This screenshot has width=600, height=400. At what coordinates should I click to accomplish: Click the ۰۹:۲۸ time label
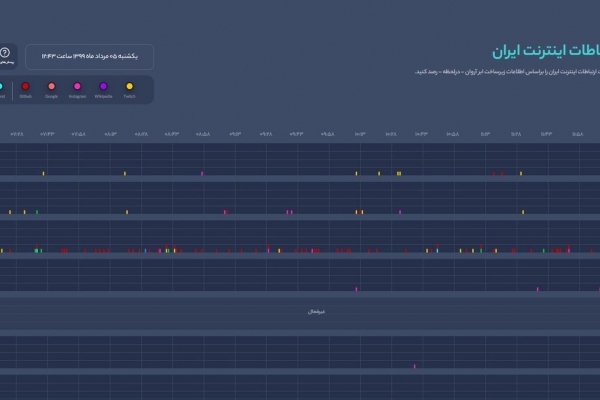[x=266, y=134]
